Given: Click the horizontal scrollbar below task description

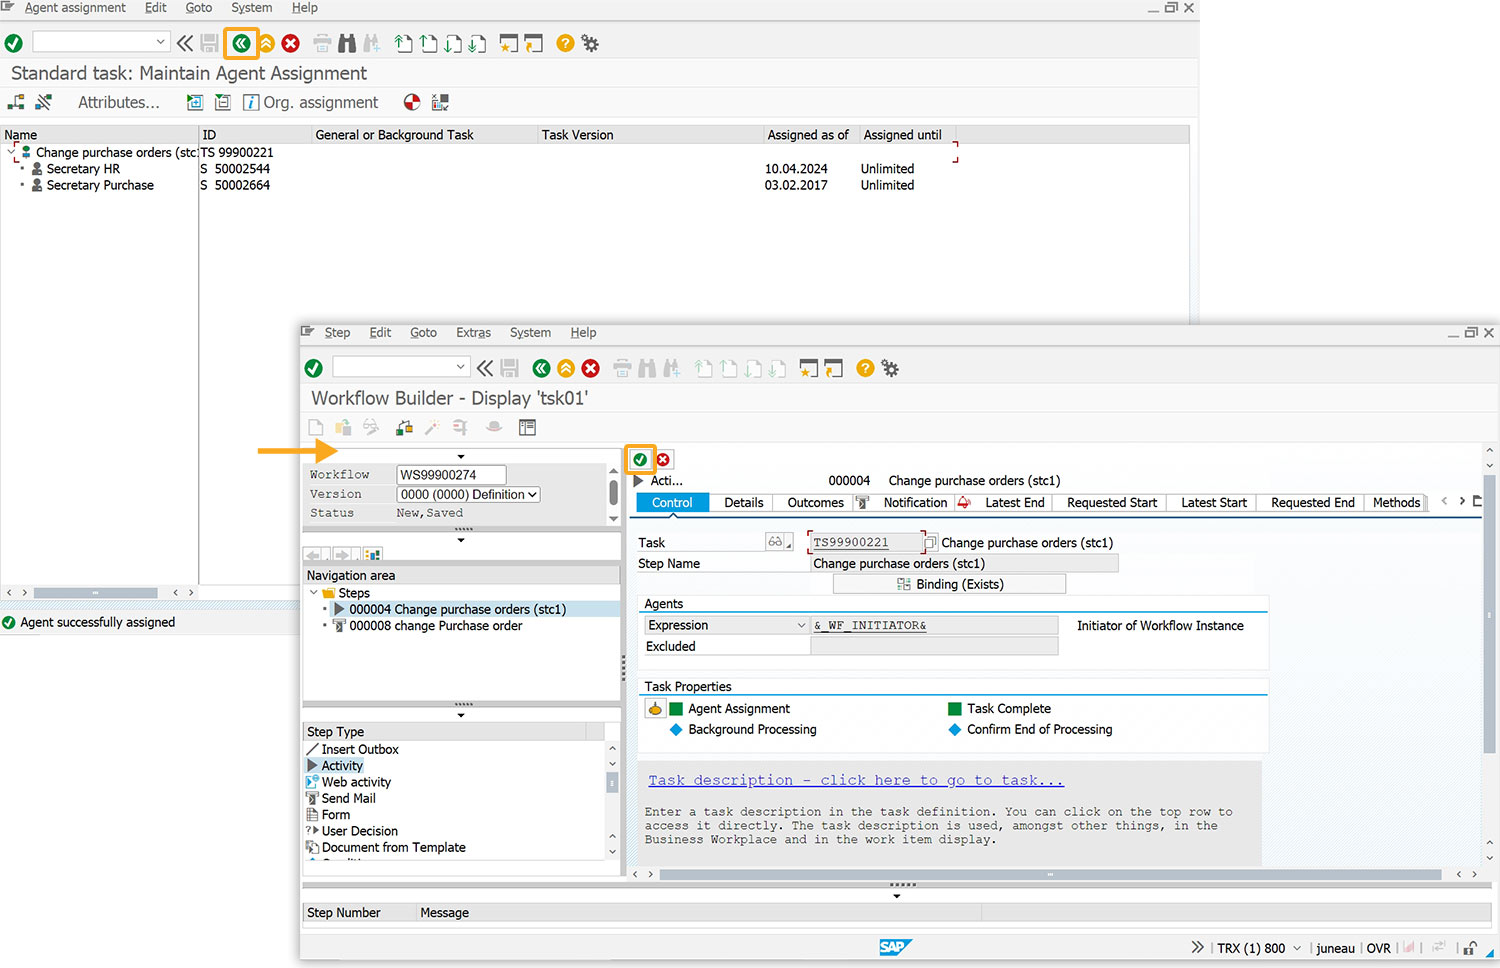Looking at the screenshot, I should [1050, 874].
